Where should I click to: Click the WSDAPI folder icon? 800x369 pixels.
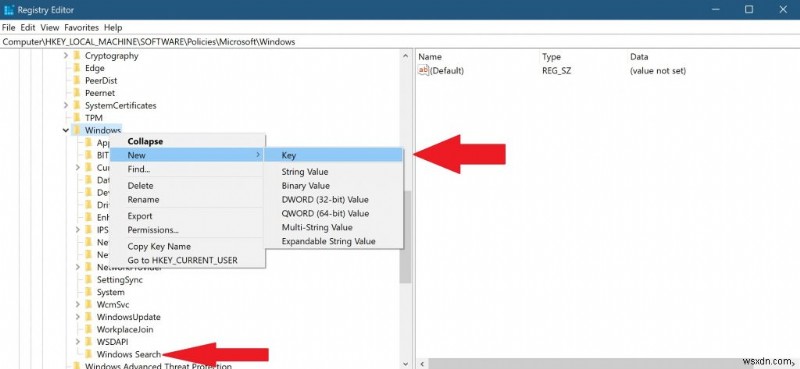pos(89,342)
